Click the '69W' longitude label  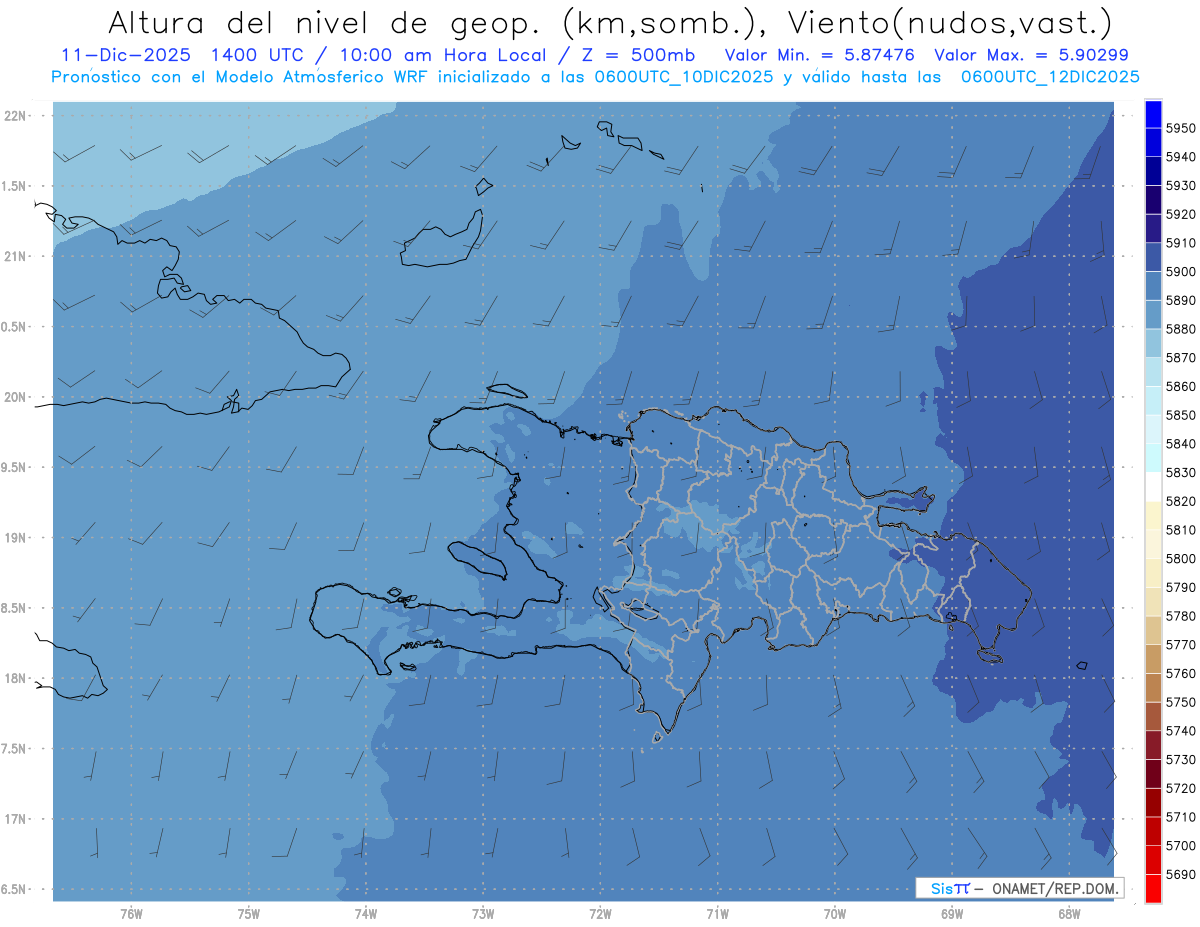952,914
